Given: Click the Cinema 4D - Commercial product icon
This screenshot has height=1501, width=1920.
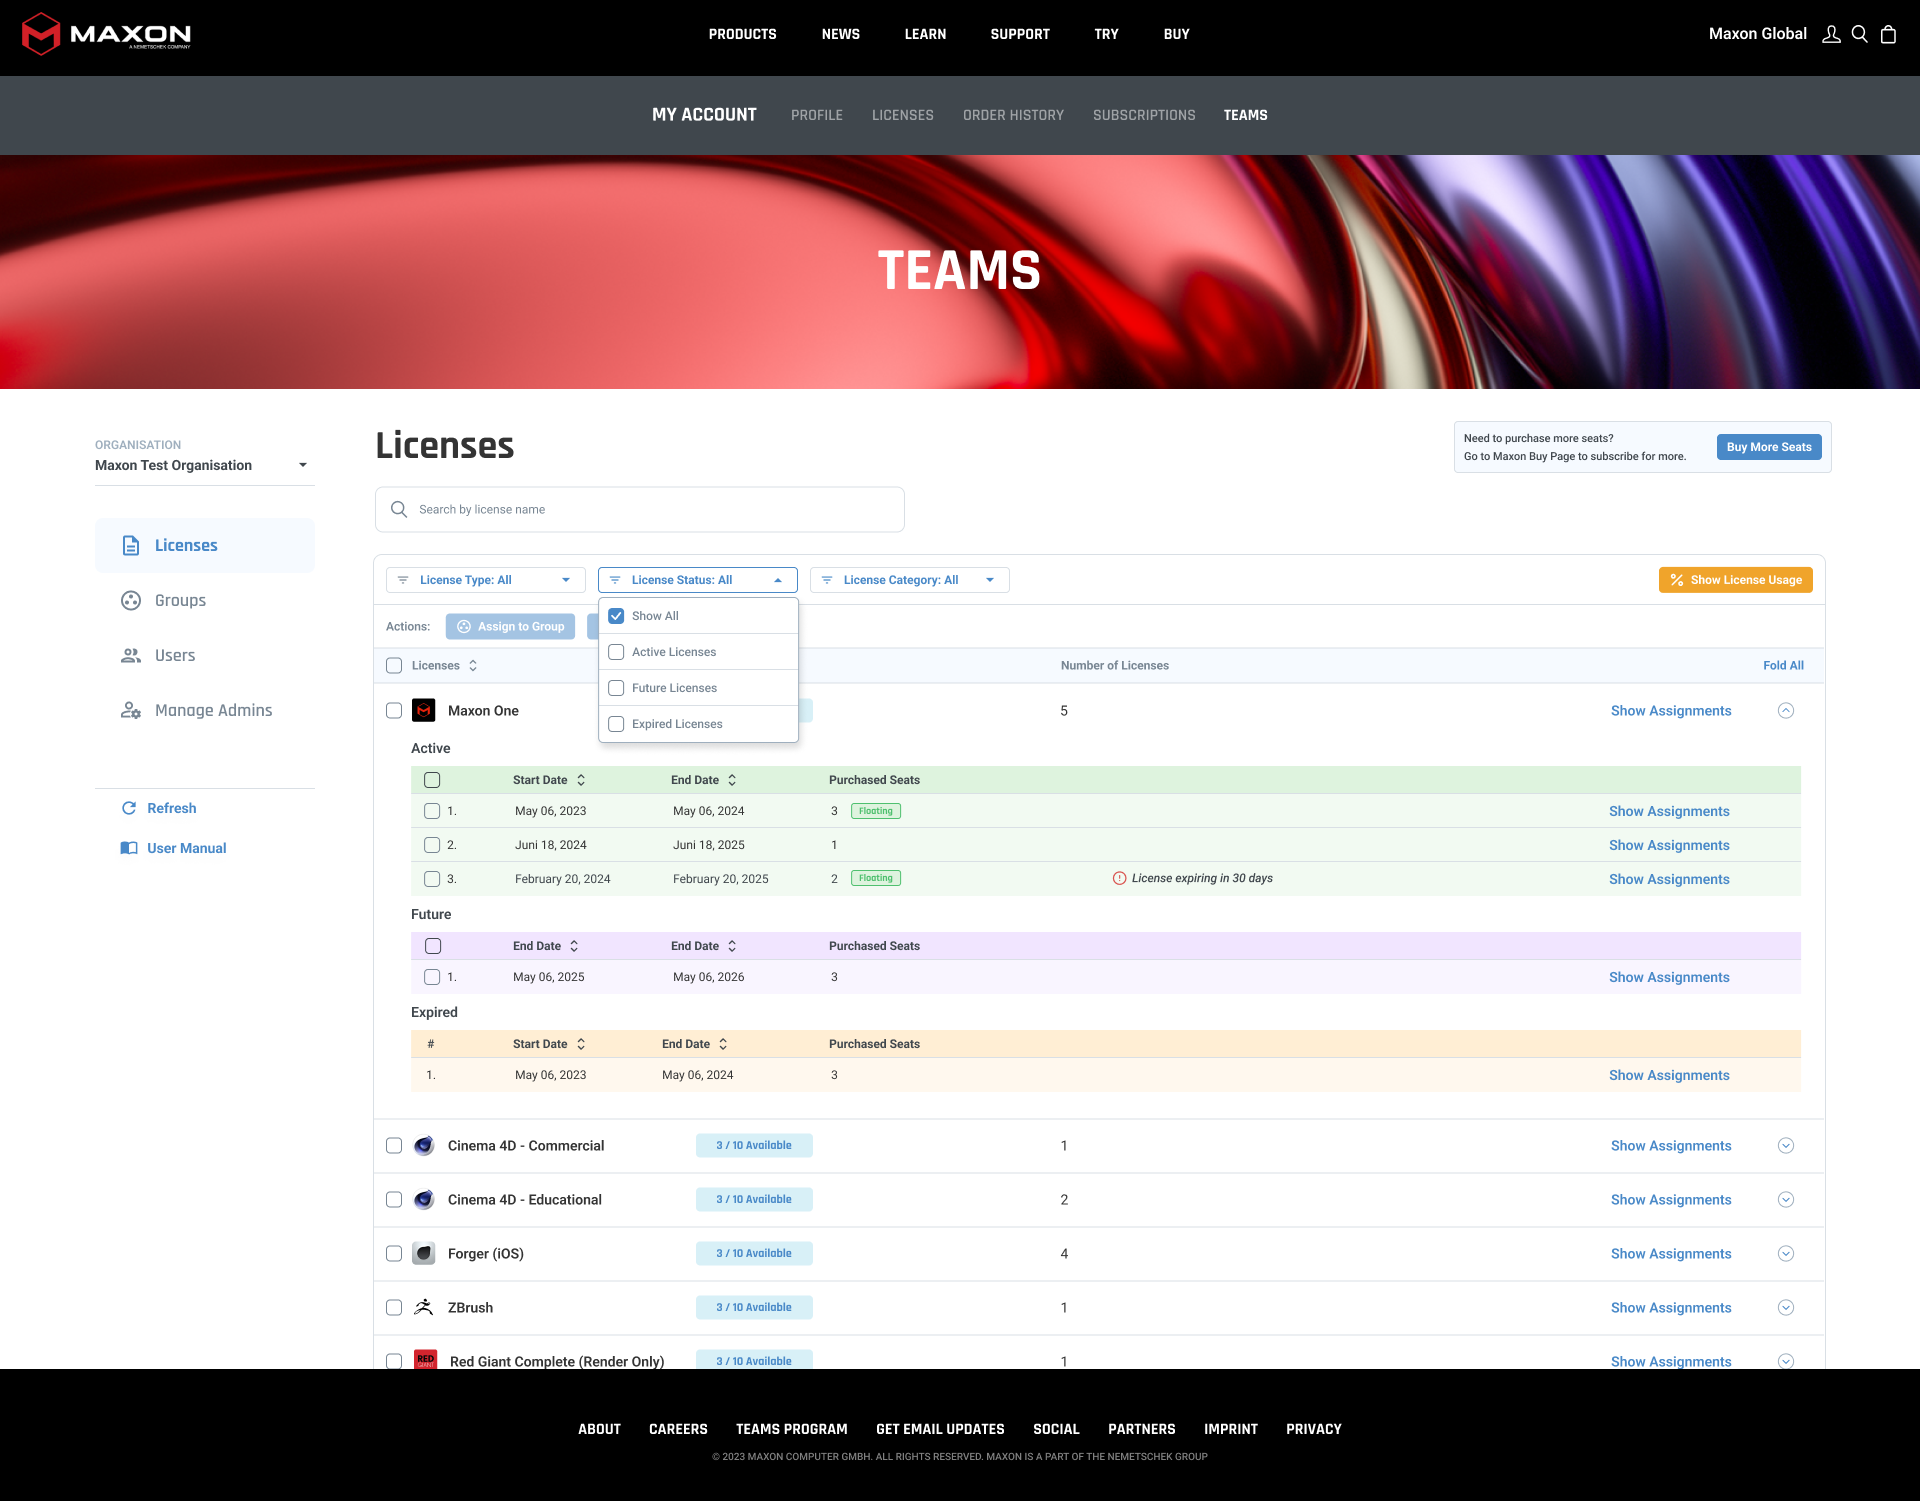Looking at the screenshot, I should [424, 1145].
